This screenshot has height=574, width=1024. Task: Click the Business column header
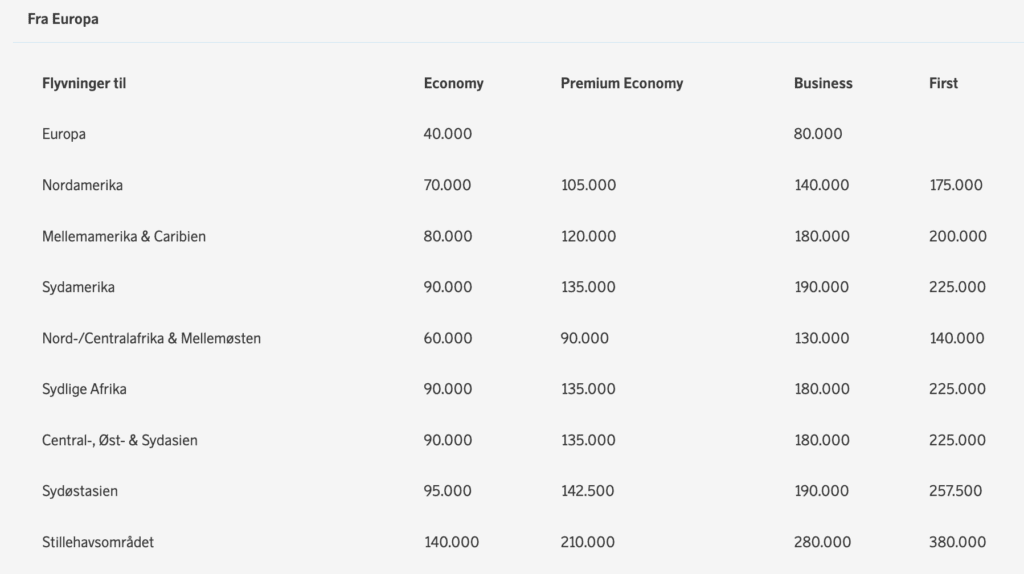823,83
